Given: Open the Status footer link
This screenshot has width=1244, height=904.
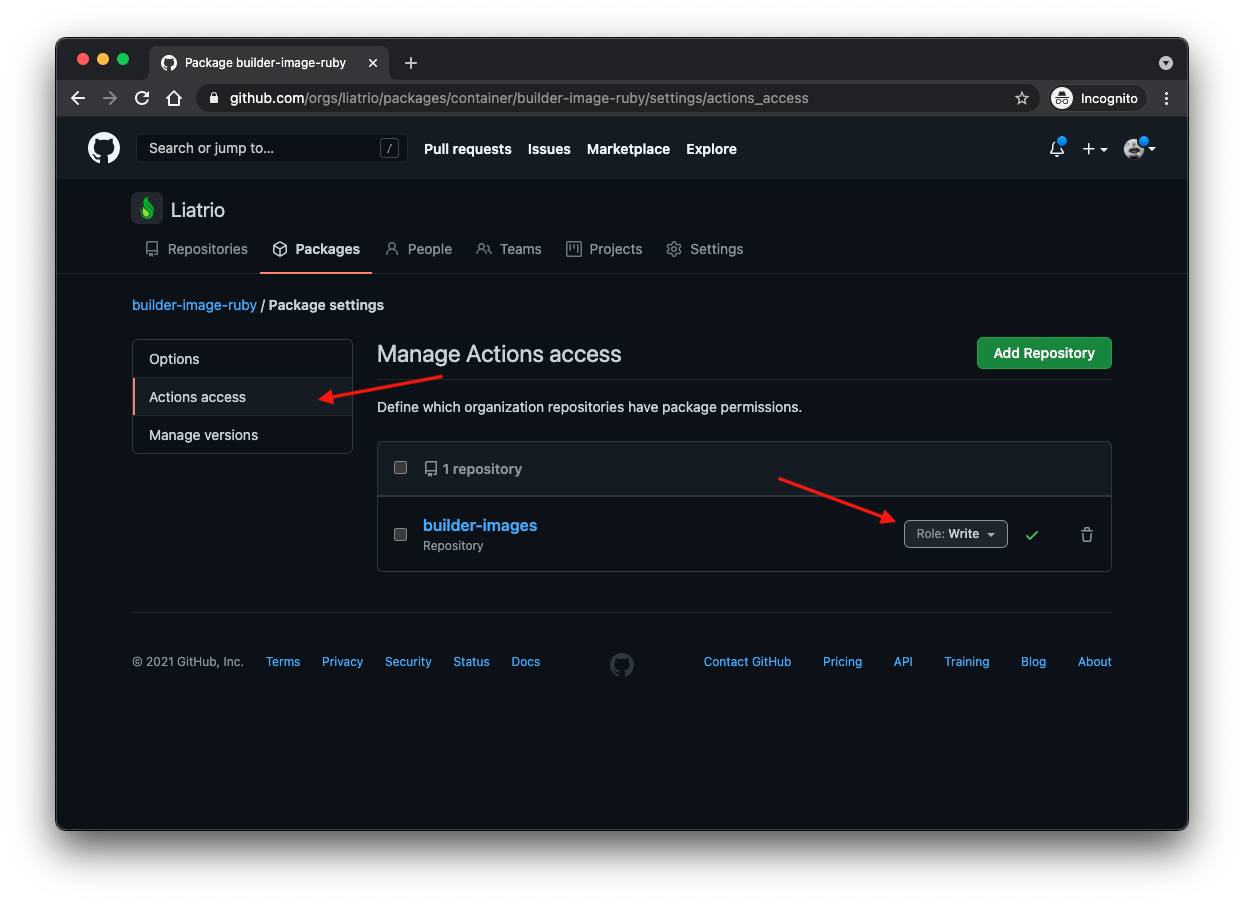Looking at the screenshot, I should [x=471, y=662].
